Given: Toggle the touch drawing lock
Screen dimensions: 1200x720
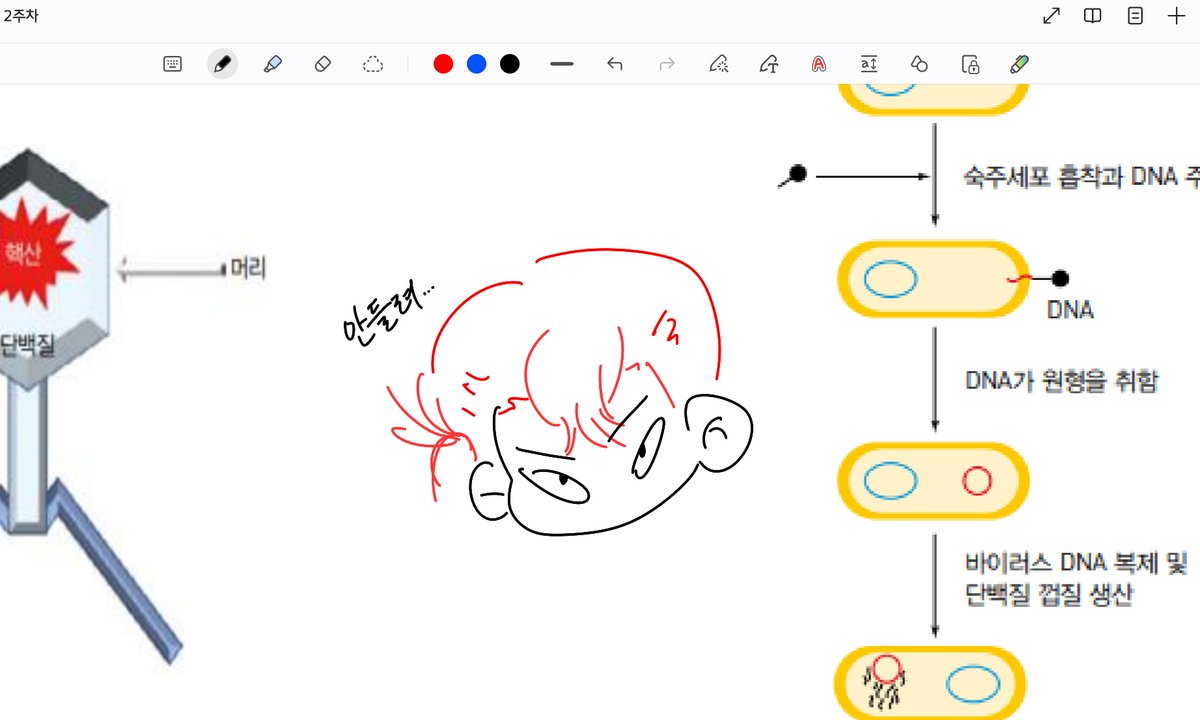Looking at the screenshot, I should point(969,63).
